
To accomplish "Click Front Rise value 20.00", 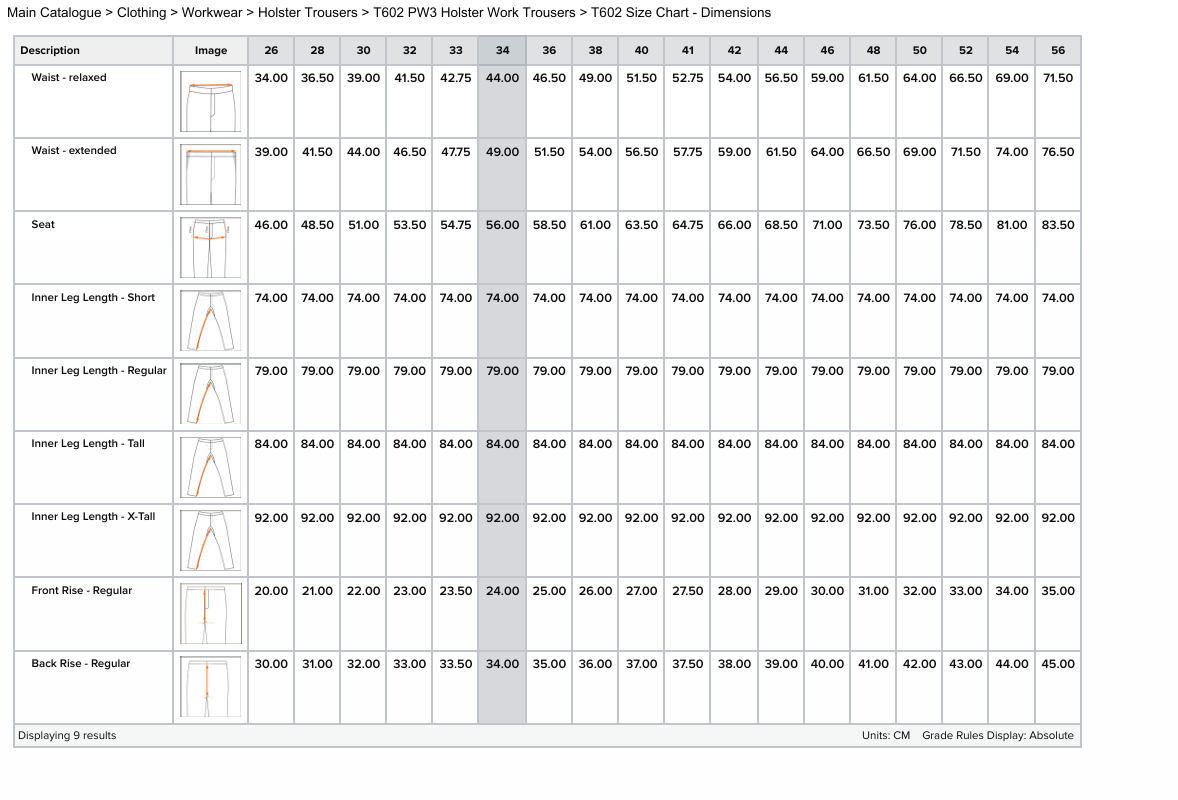I will pos(271,590).
